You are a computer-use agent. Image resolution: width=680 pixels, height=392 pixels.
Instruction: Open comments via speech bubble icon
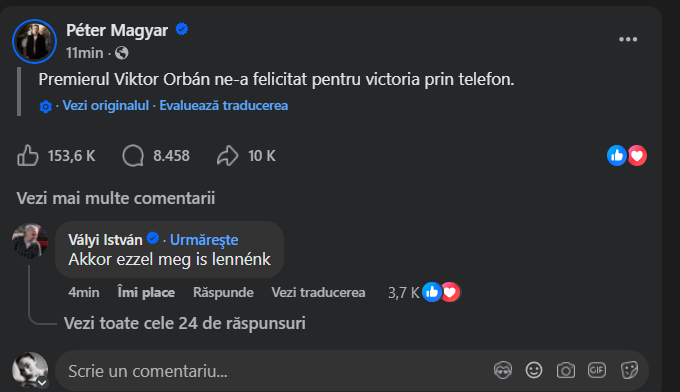(133, 155)
